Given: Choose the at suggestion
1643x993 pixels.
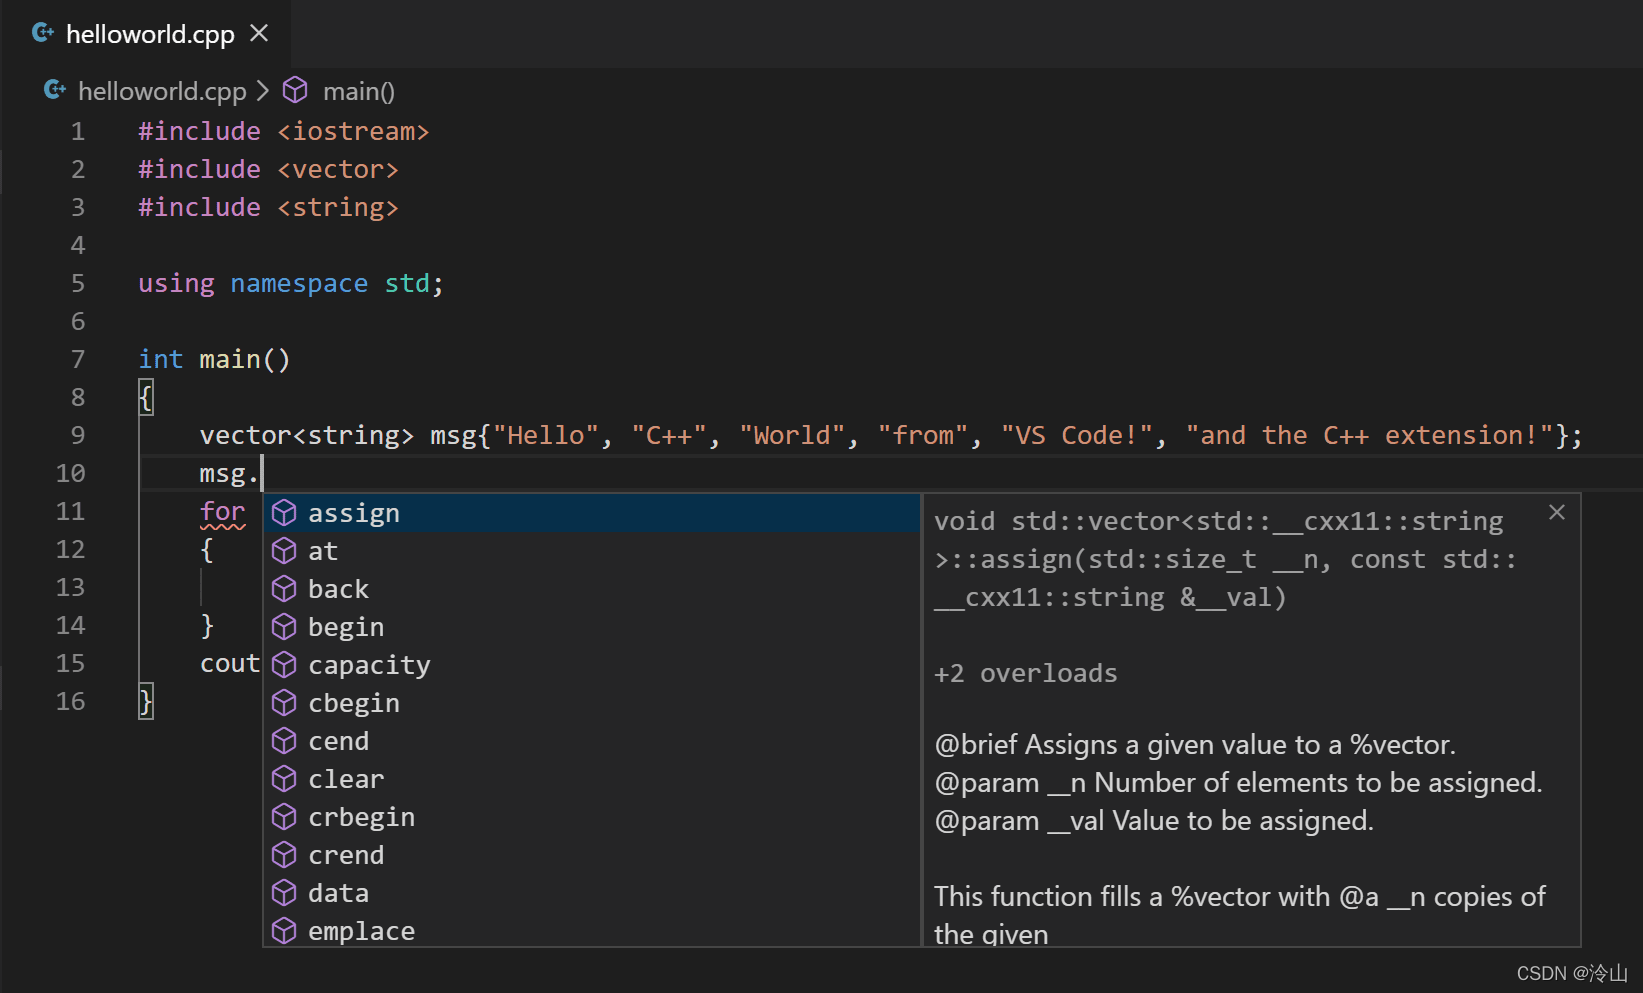Looking at the screenshot, I should click(x=591, y=551).
